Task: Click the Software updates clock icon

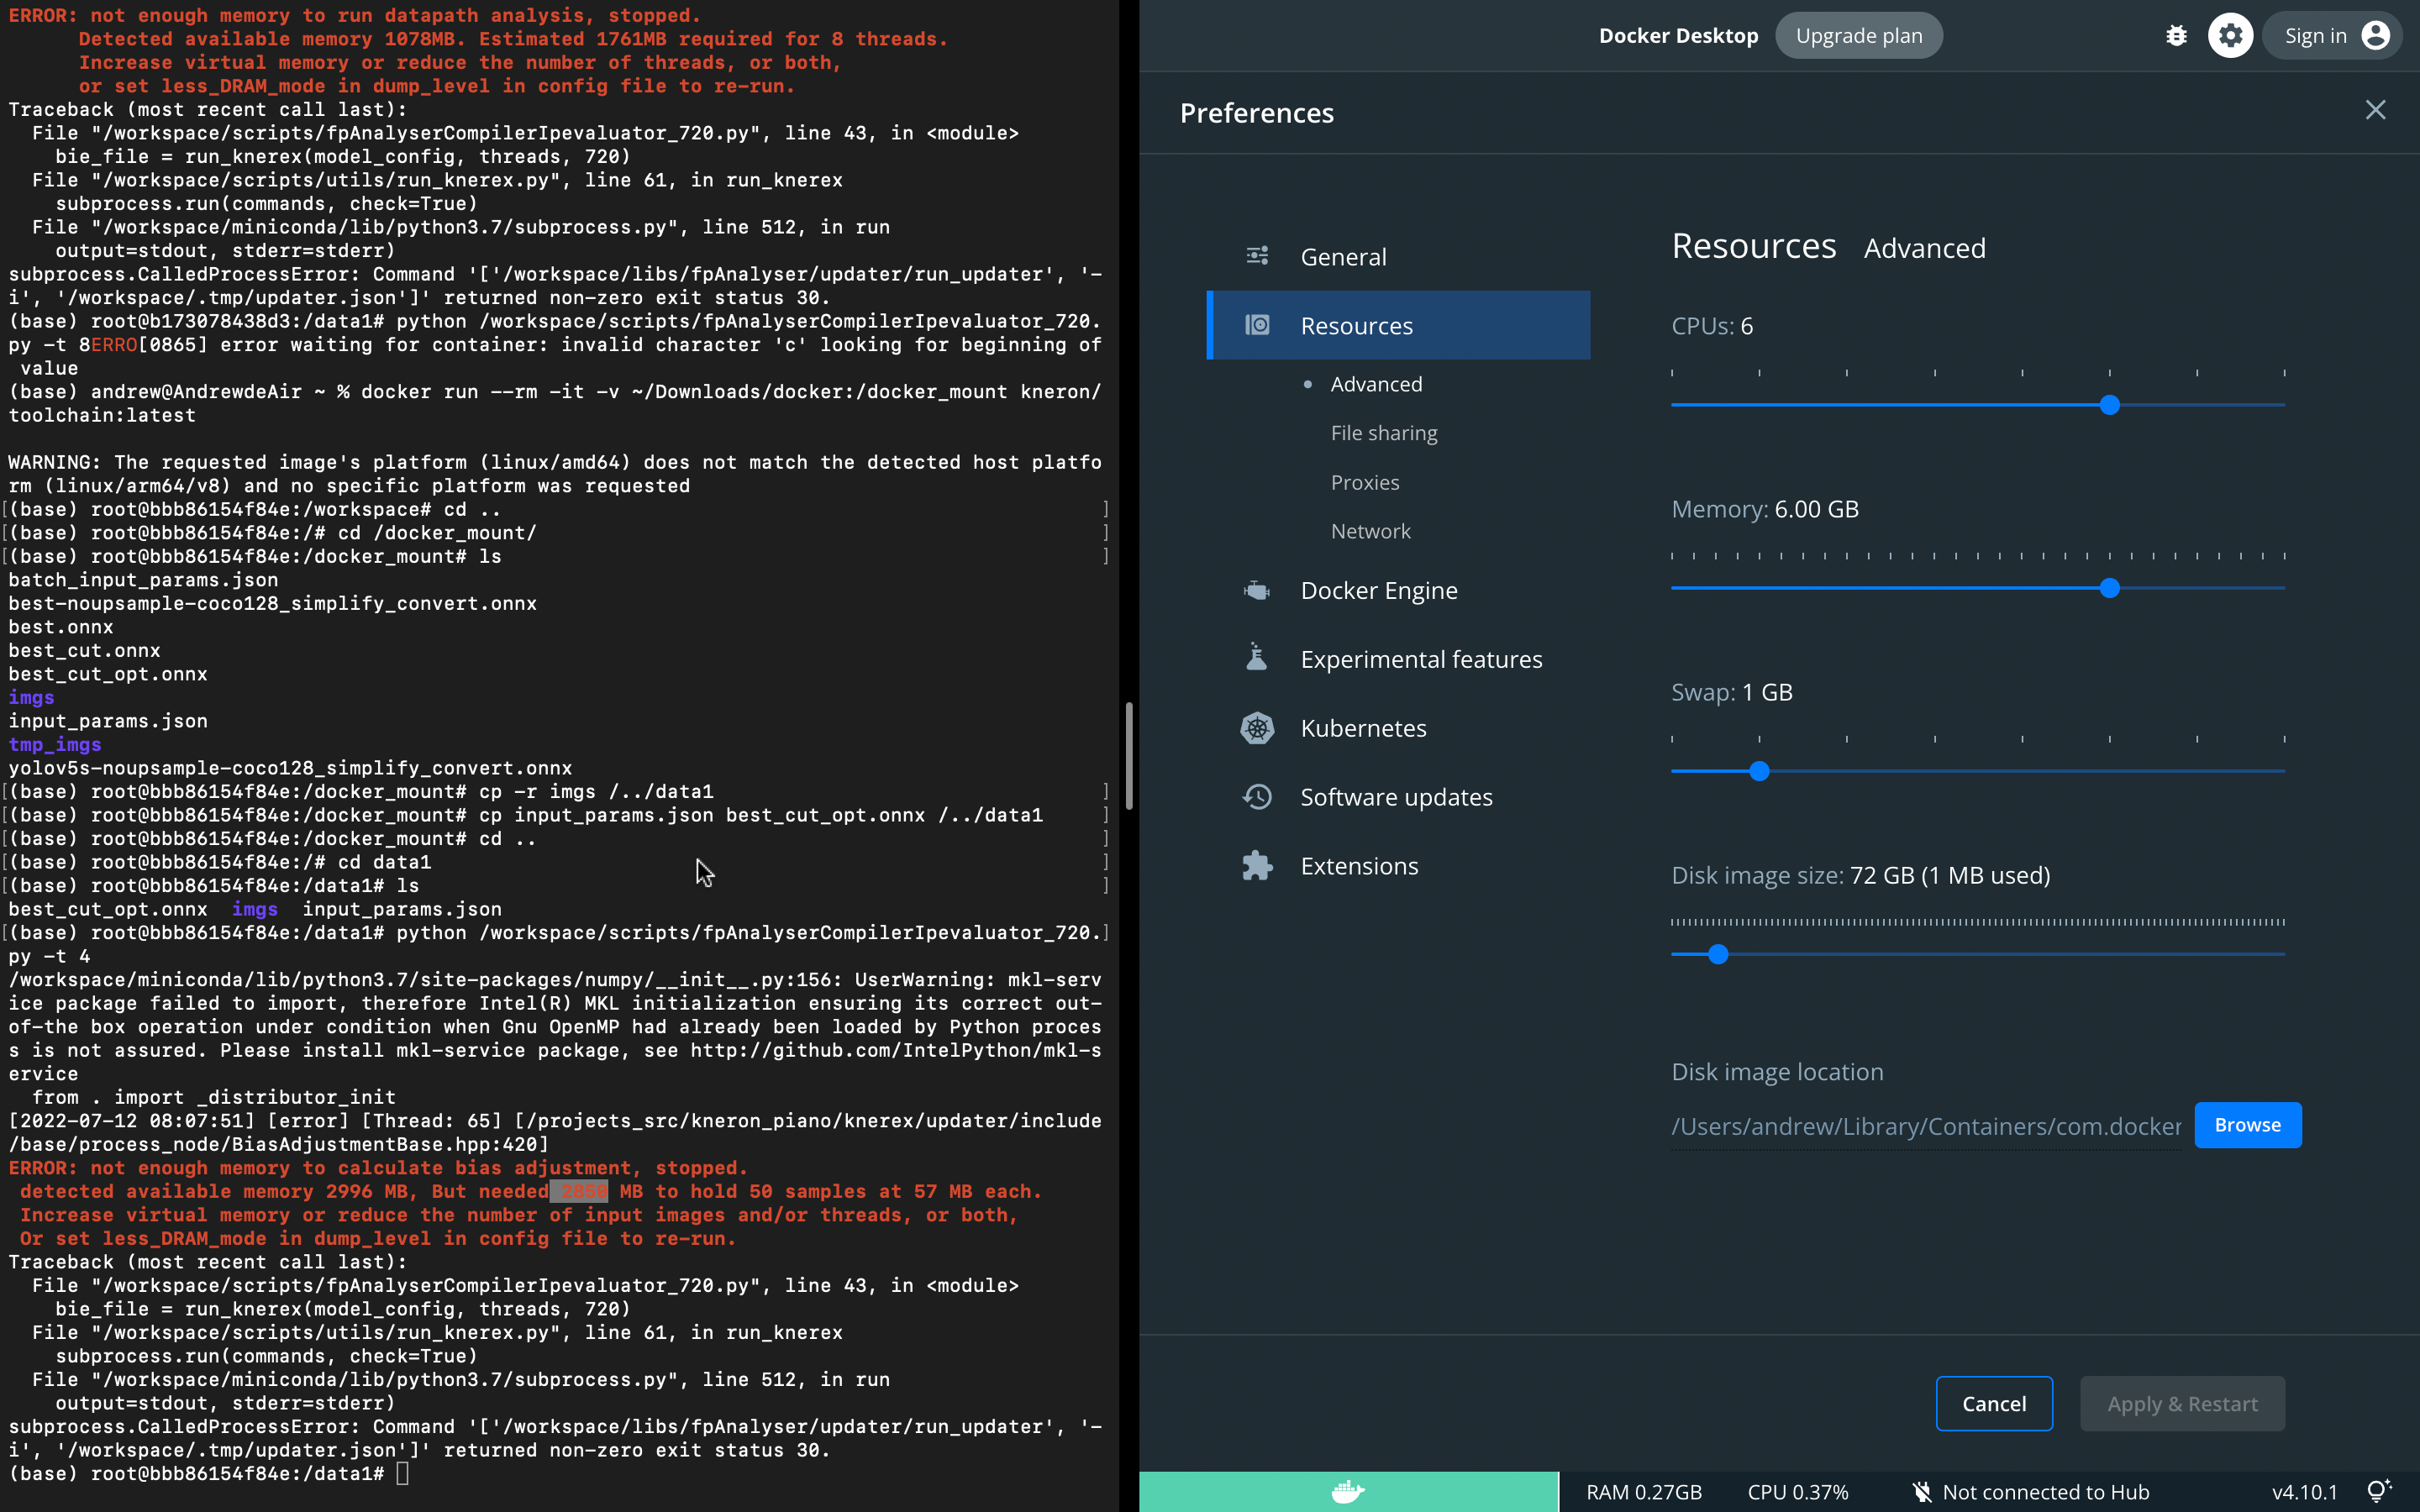Action: point(1257,797)
